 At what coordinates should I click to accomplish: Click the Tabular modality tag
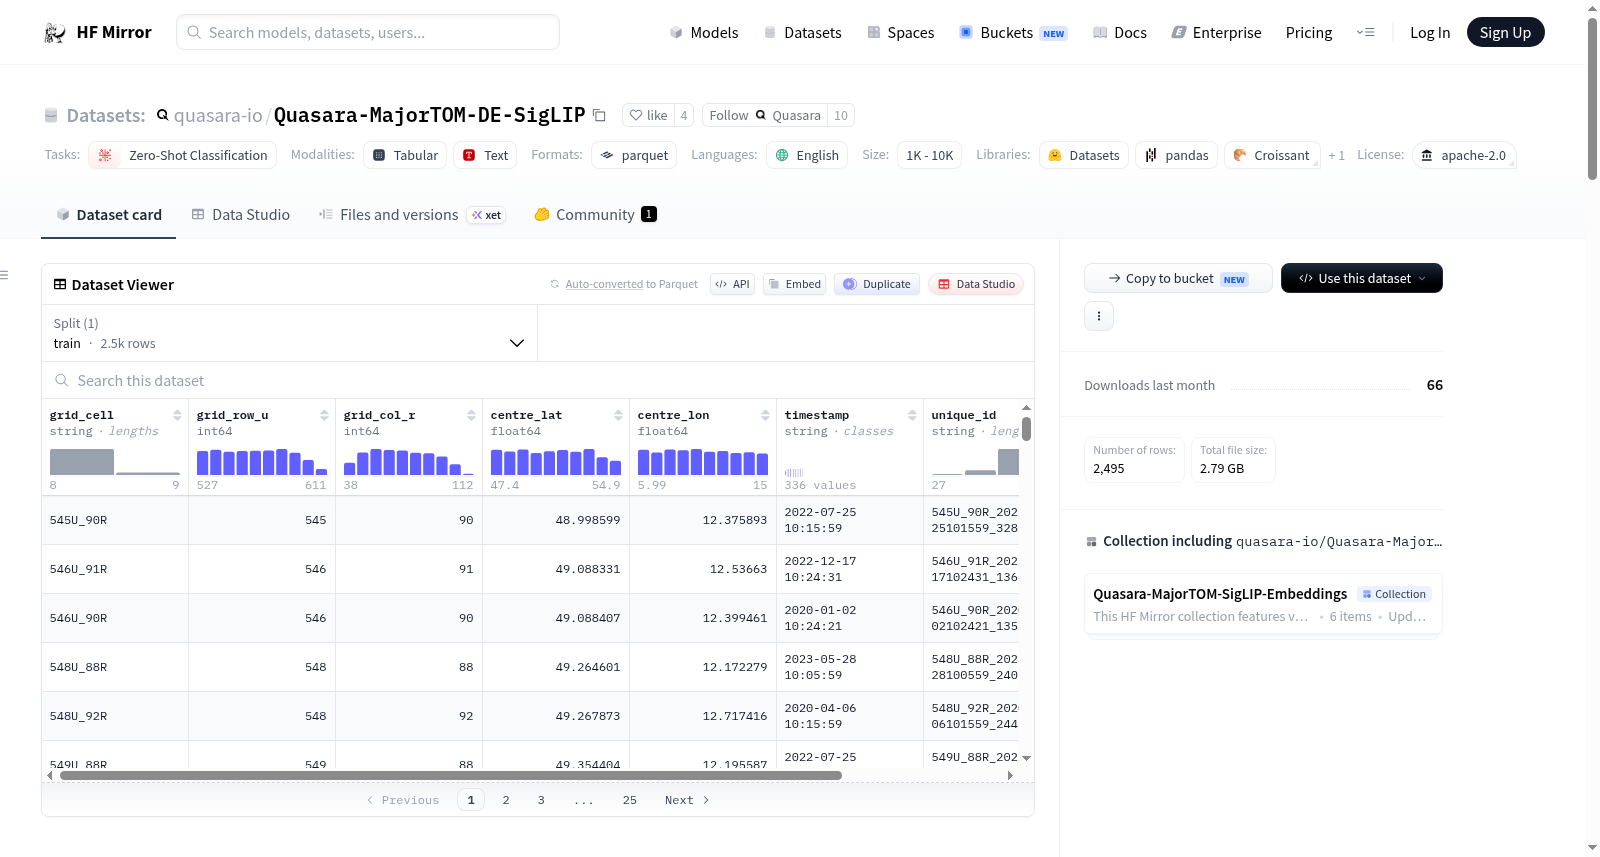(405, 155)
